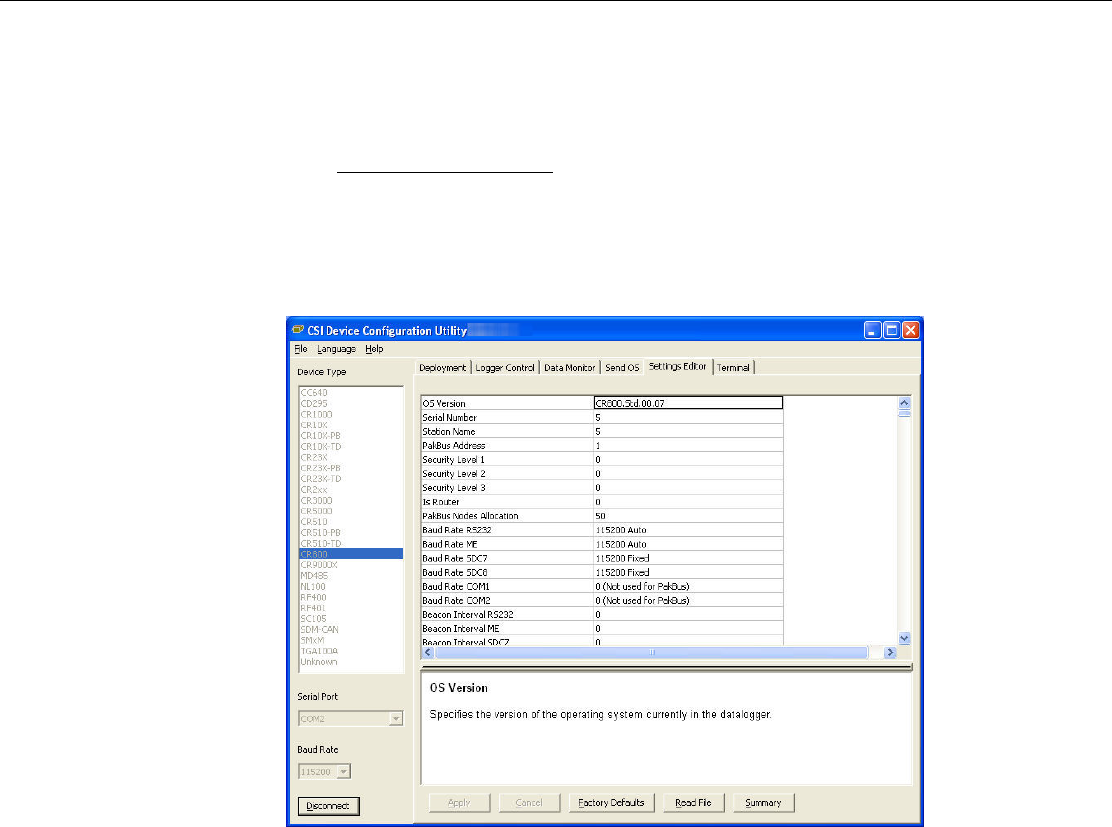Edit the OS Version value field

pos(688,403)
